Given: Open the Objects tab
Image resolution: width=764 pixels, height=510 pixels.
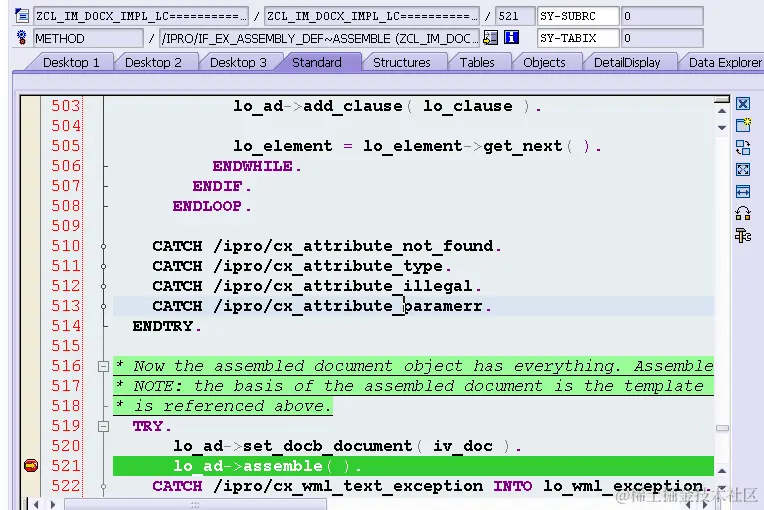Looking at the screenshot, I should pos(544,63).
